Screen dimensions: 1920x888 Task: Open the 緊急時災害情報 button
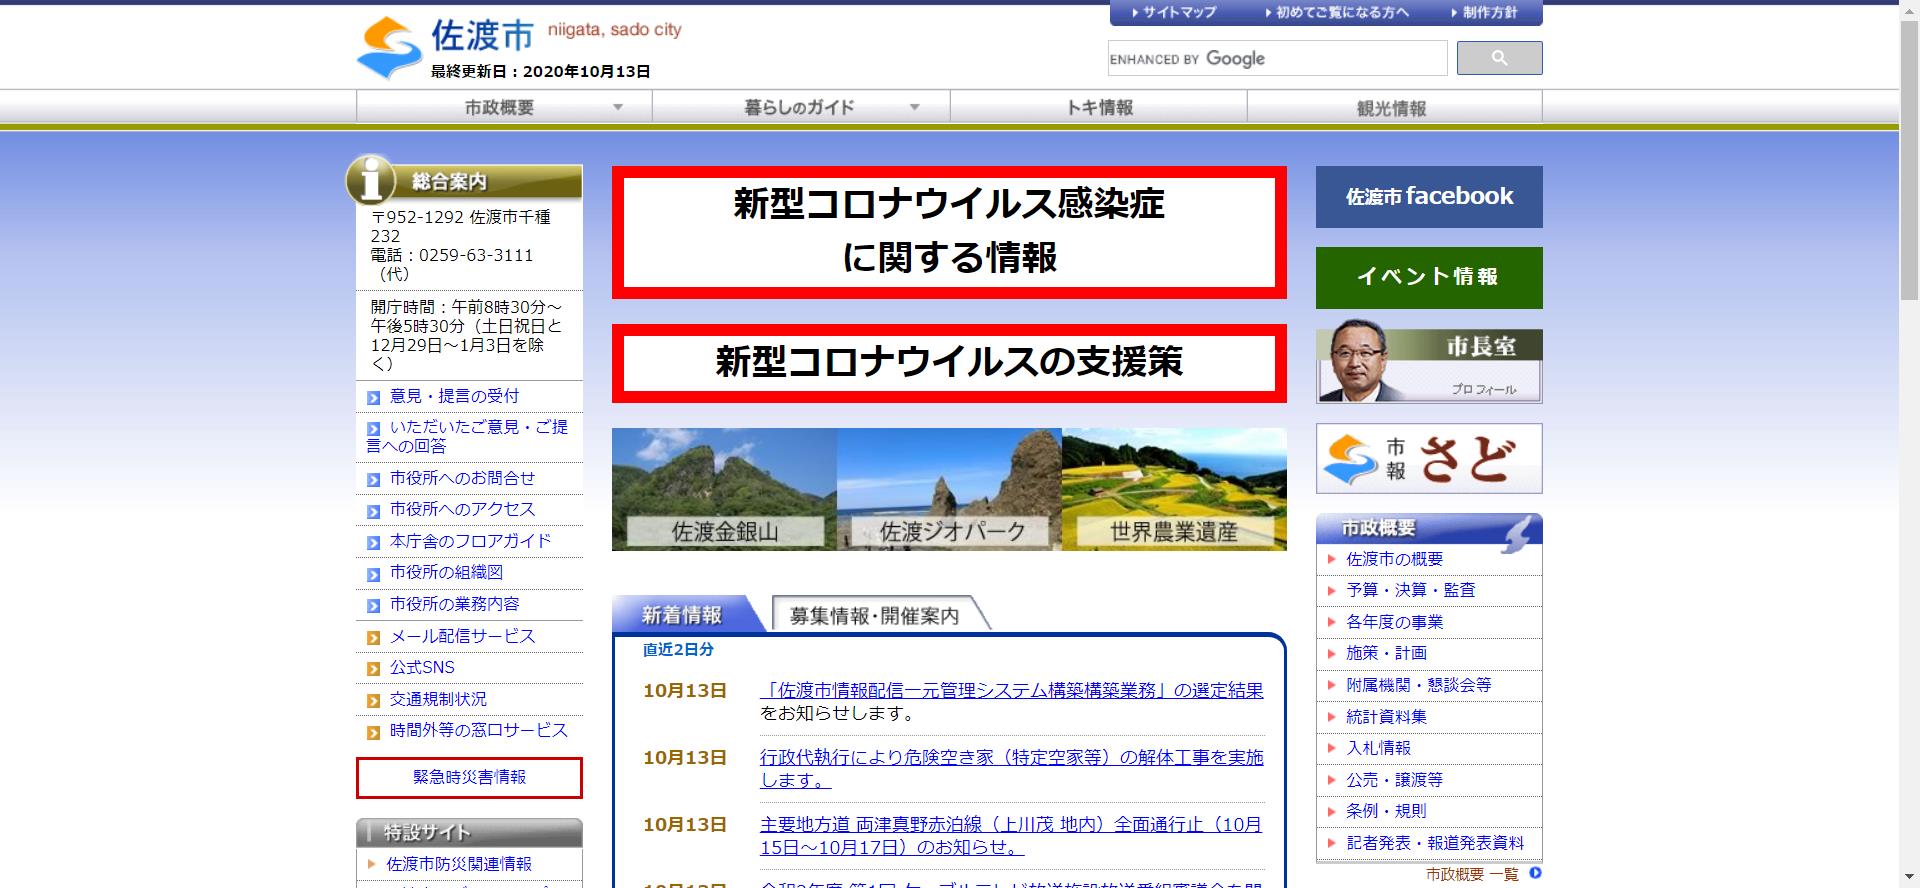(469, 778)
